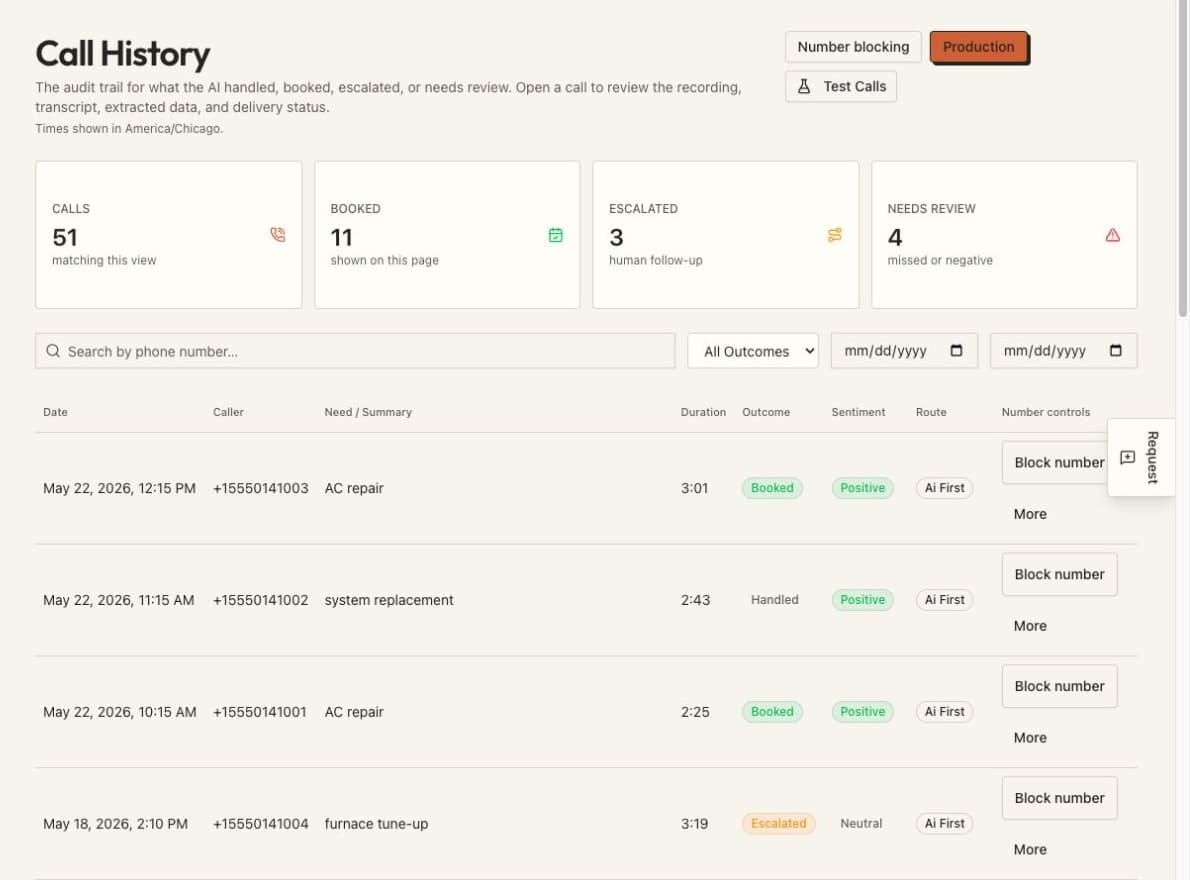Expand More for the 12:15 PM call
This screenshot has height=880, width=1190.
[x=1030, y=514]
